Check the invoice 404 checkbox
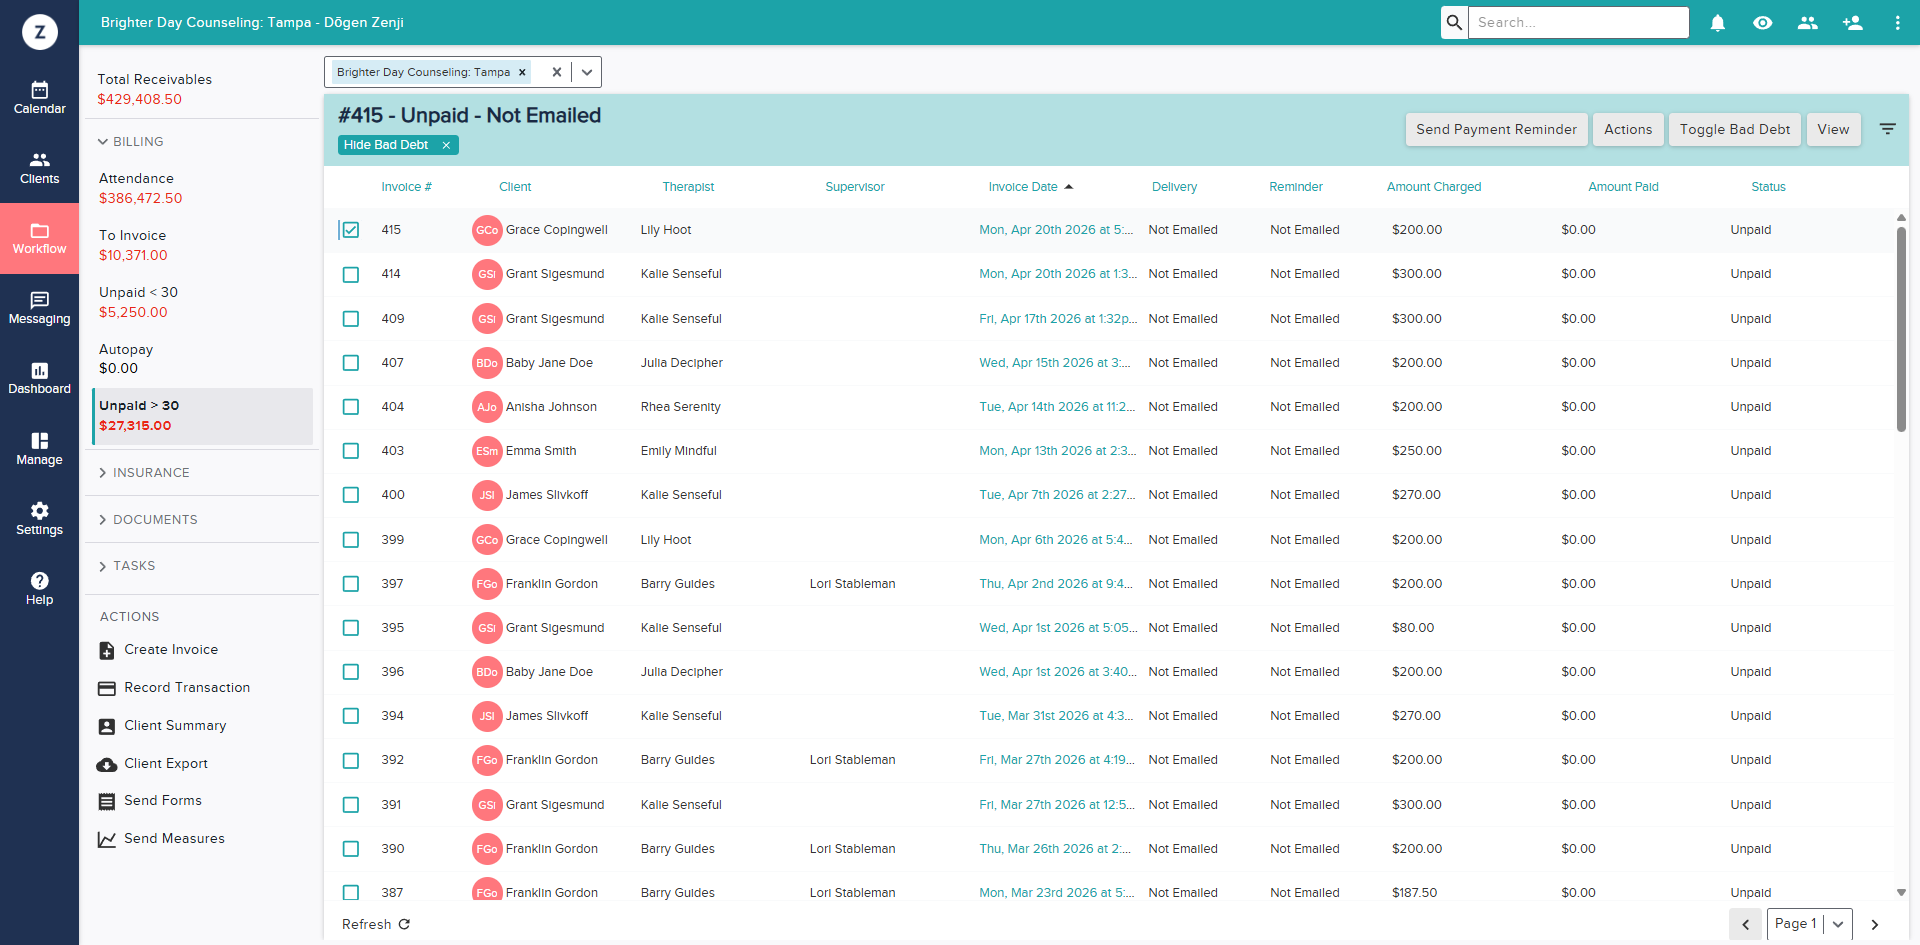 click(x=351, y=407)
